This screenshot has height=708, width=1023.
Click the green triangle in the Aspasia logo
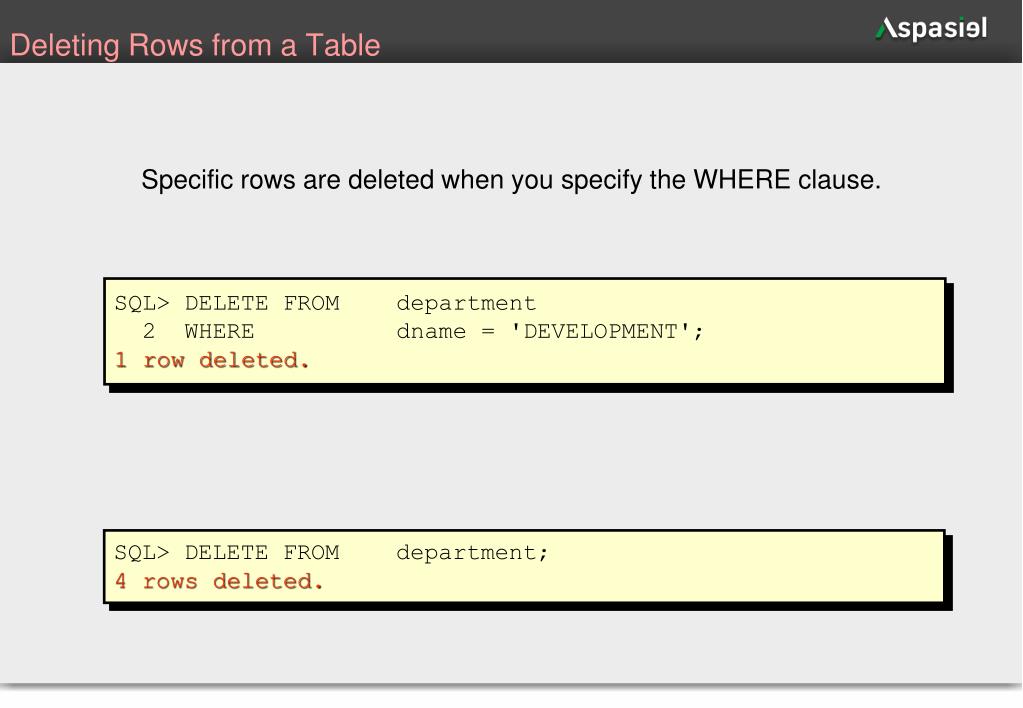[x=883, y=30]
